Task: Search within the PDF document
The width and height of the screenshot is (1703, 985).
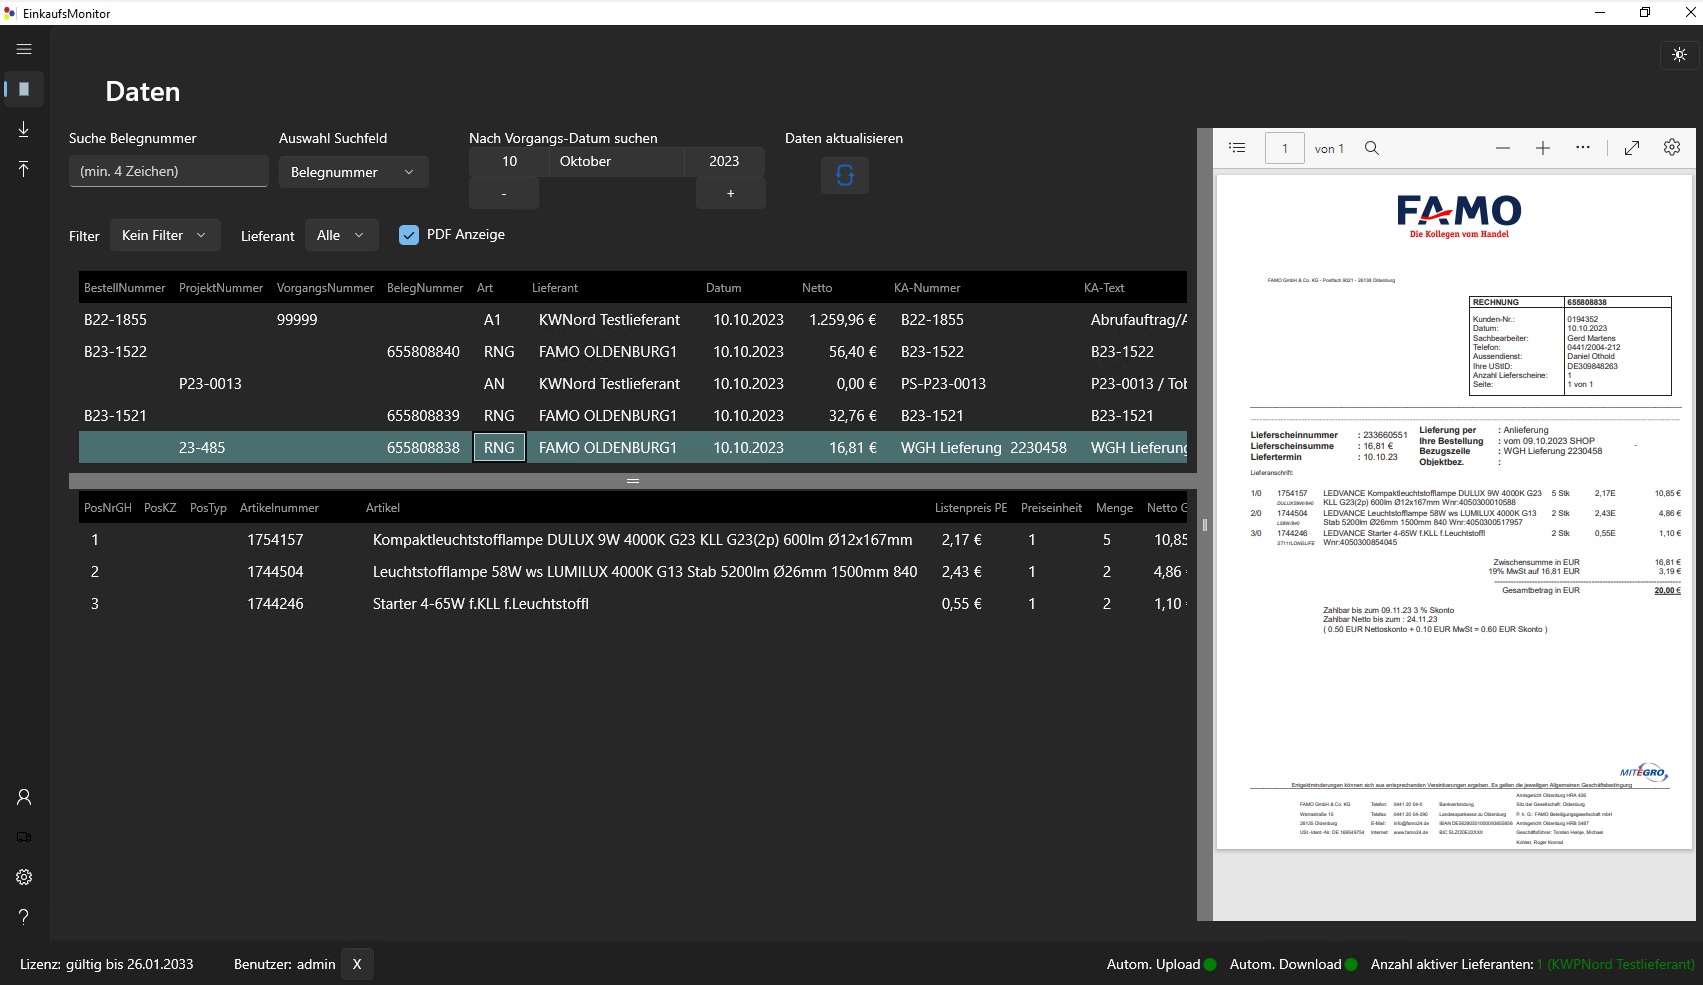Action: click(x=1372, y=148)
